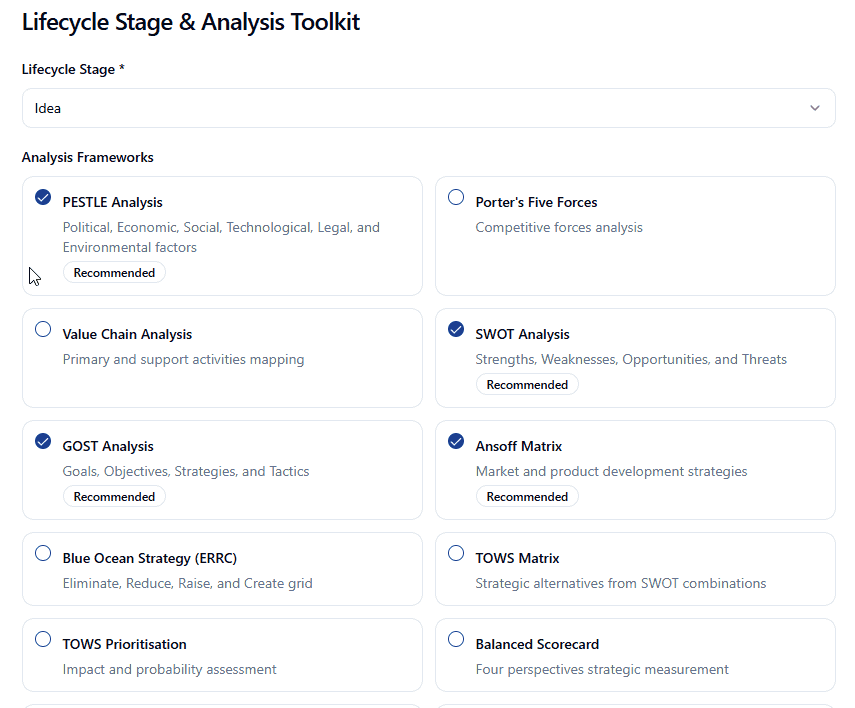This screenshot has width=855, height=708.
Task: Click the Recommended badge on PESTLE Analysis
Action: [114, 272]
